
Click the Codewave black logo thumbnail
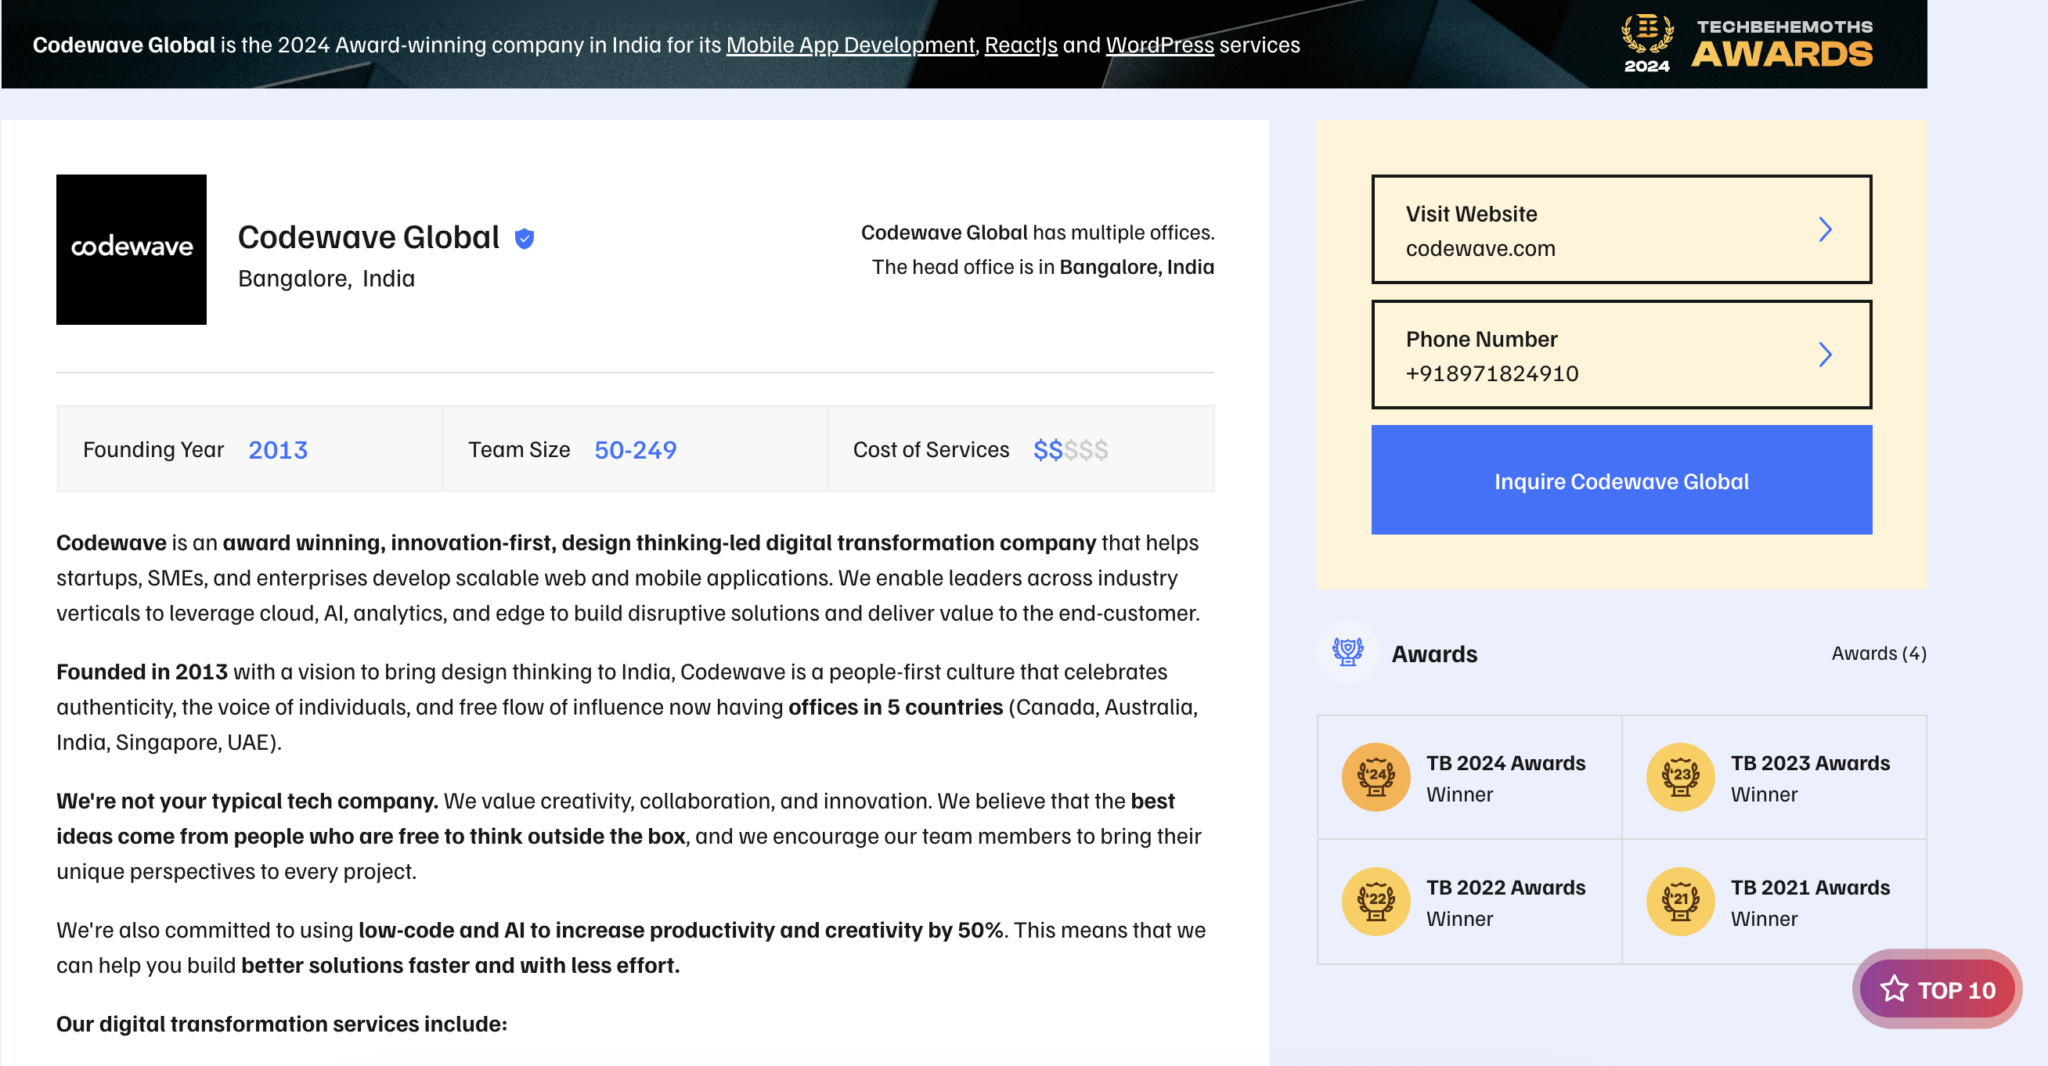coord(131,249)
